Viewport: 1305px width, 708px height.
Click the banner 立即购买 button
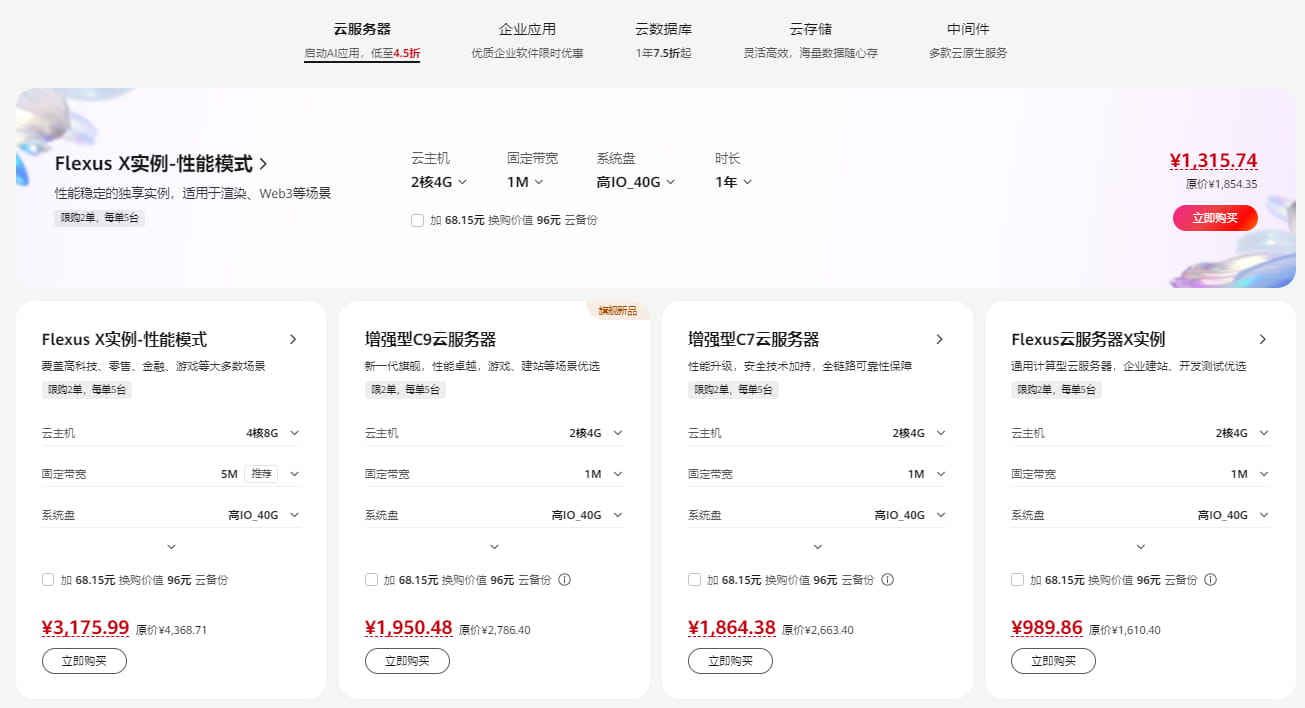pos(1215,218)
